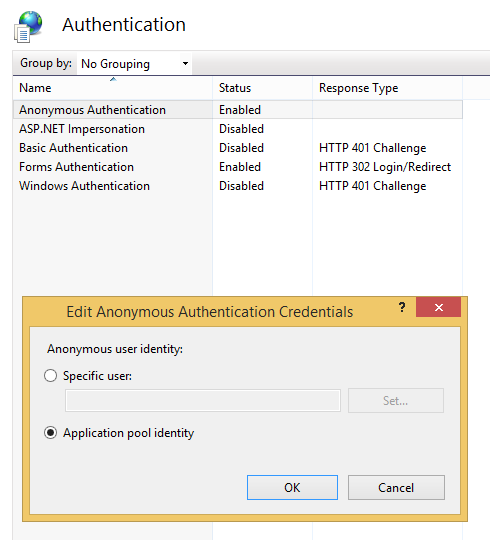Select the Forms Authentication entry

(x=76, y=167)
